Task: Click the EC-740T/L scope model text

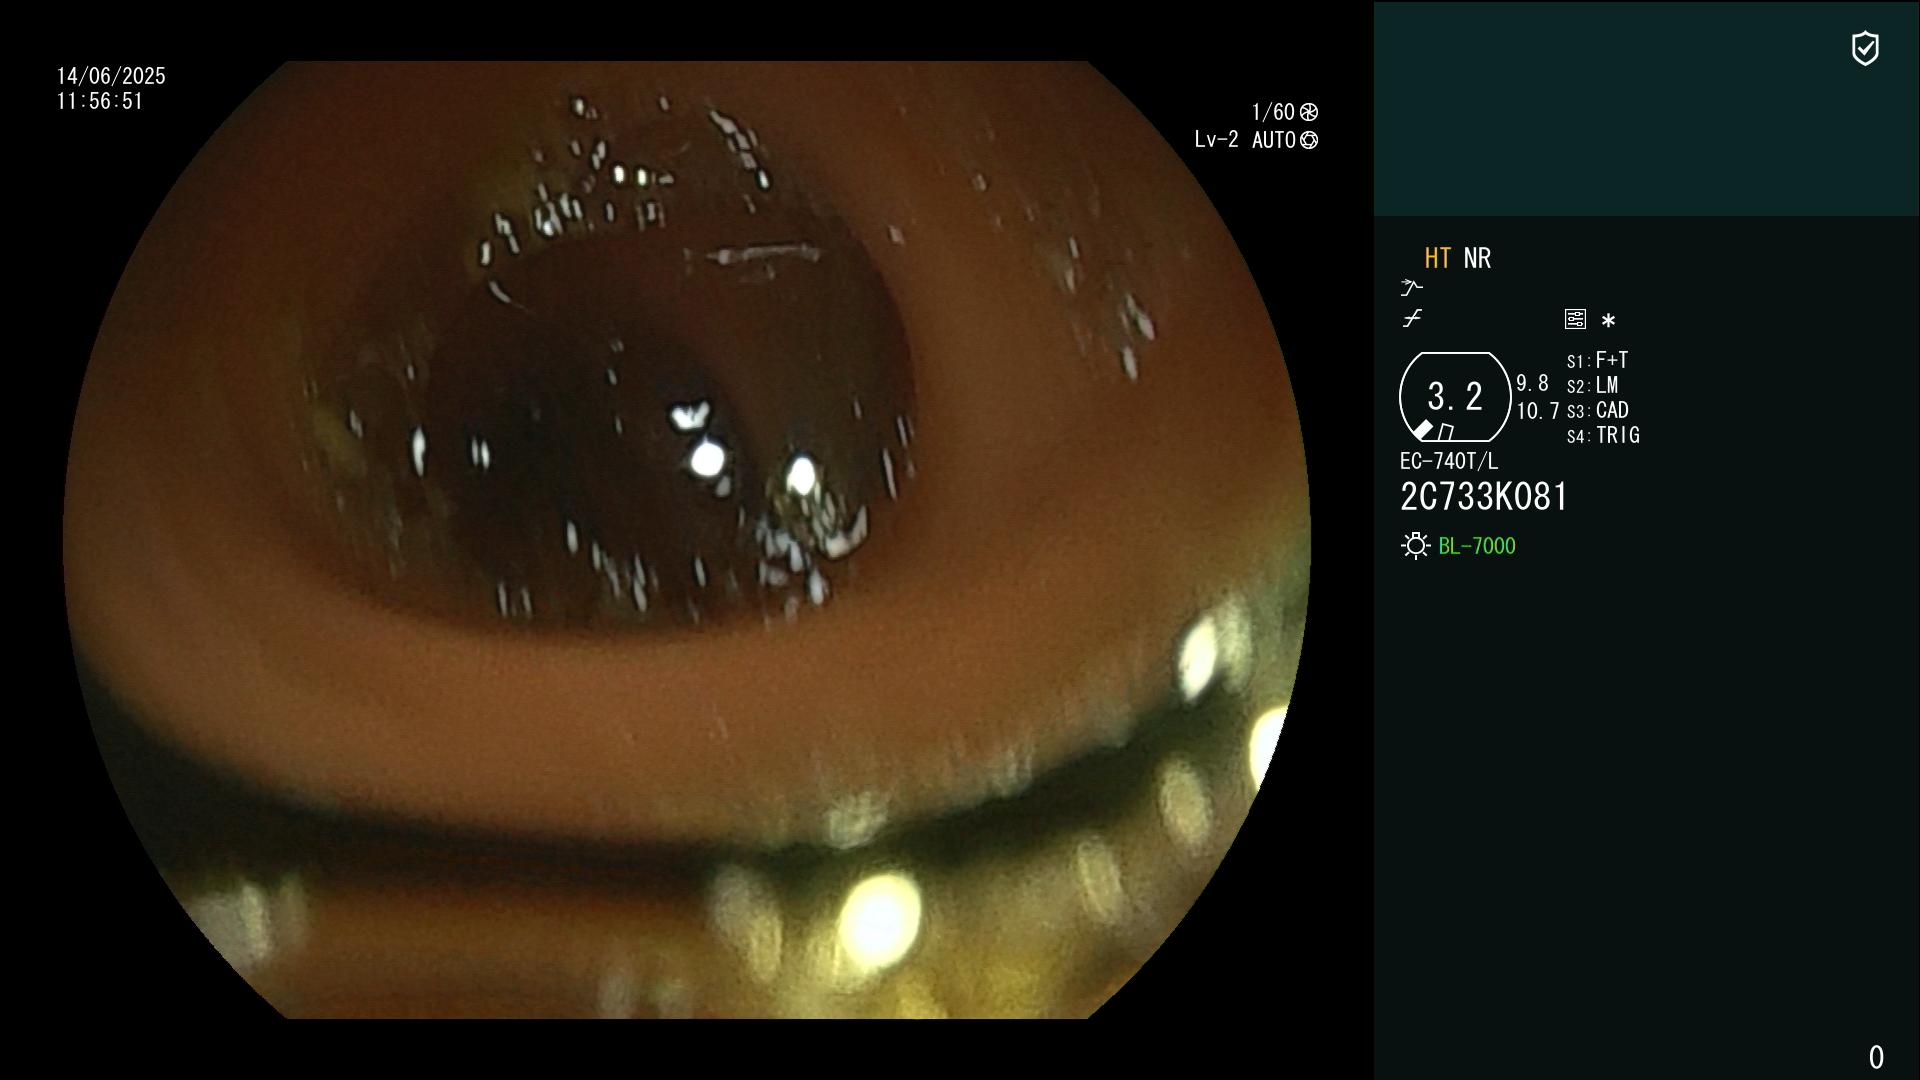Action: tap(1449, 461)
